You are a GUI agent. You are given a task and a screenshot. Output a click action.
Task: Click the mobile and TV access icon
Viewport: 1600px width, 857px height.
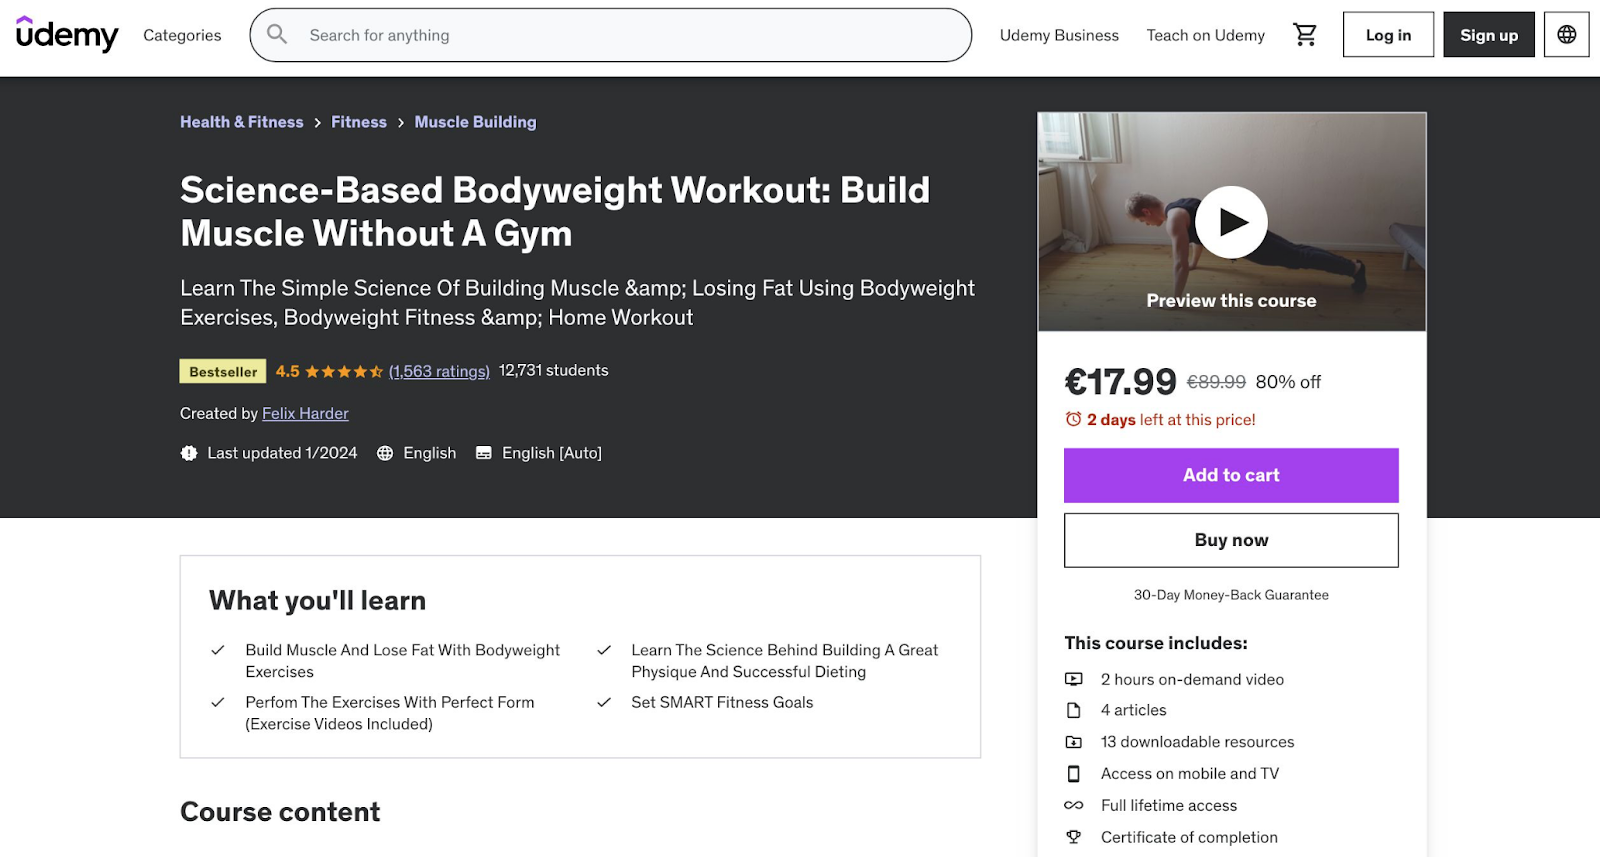(x=1074, y=773)
